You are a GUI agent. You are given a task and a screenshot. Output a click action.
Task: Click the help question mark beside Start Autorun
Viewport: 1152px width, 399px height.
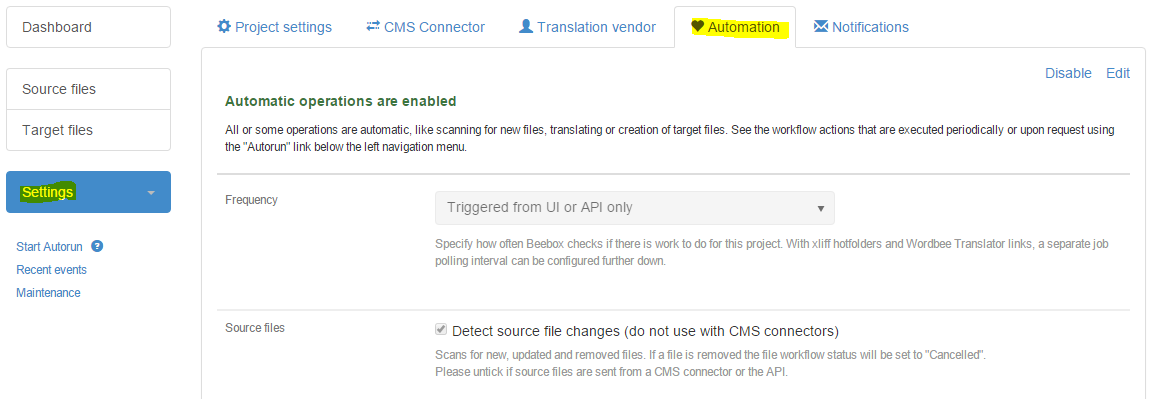[96, 246]
